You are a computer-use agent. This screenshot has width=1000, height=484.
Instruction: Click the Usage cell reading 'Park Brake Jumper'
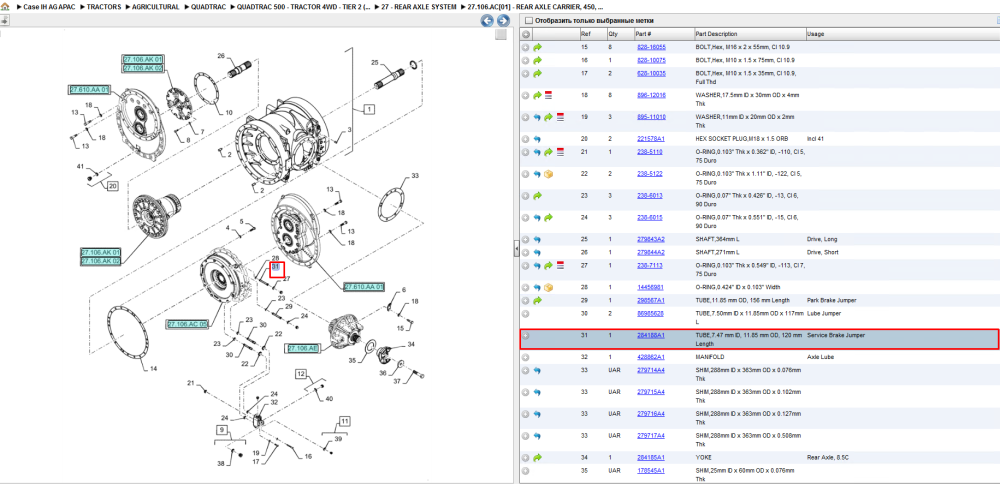pos(831,300)
